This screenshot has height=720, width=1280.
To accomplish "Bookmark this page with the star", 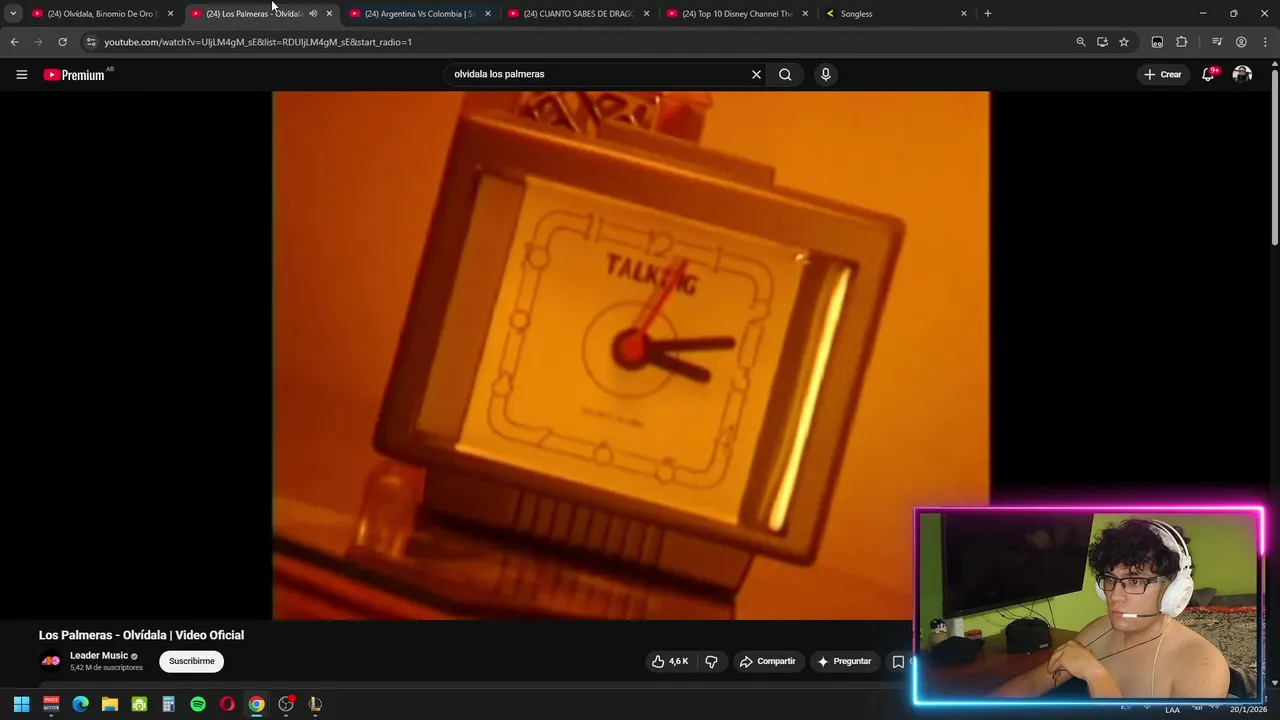I will point(1124,42).
